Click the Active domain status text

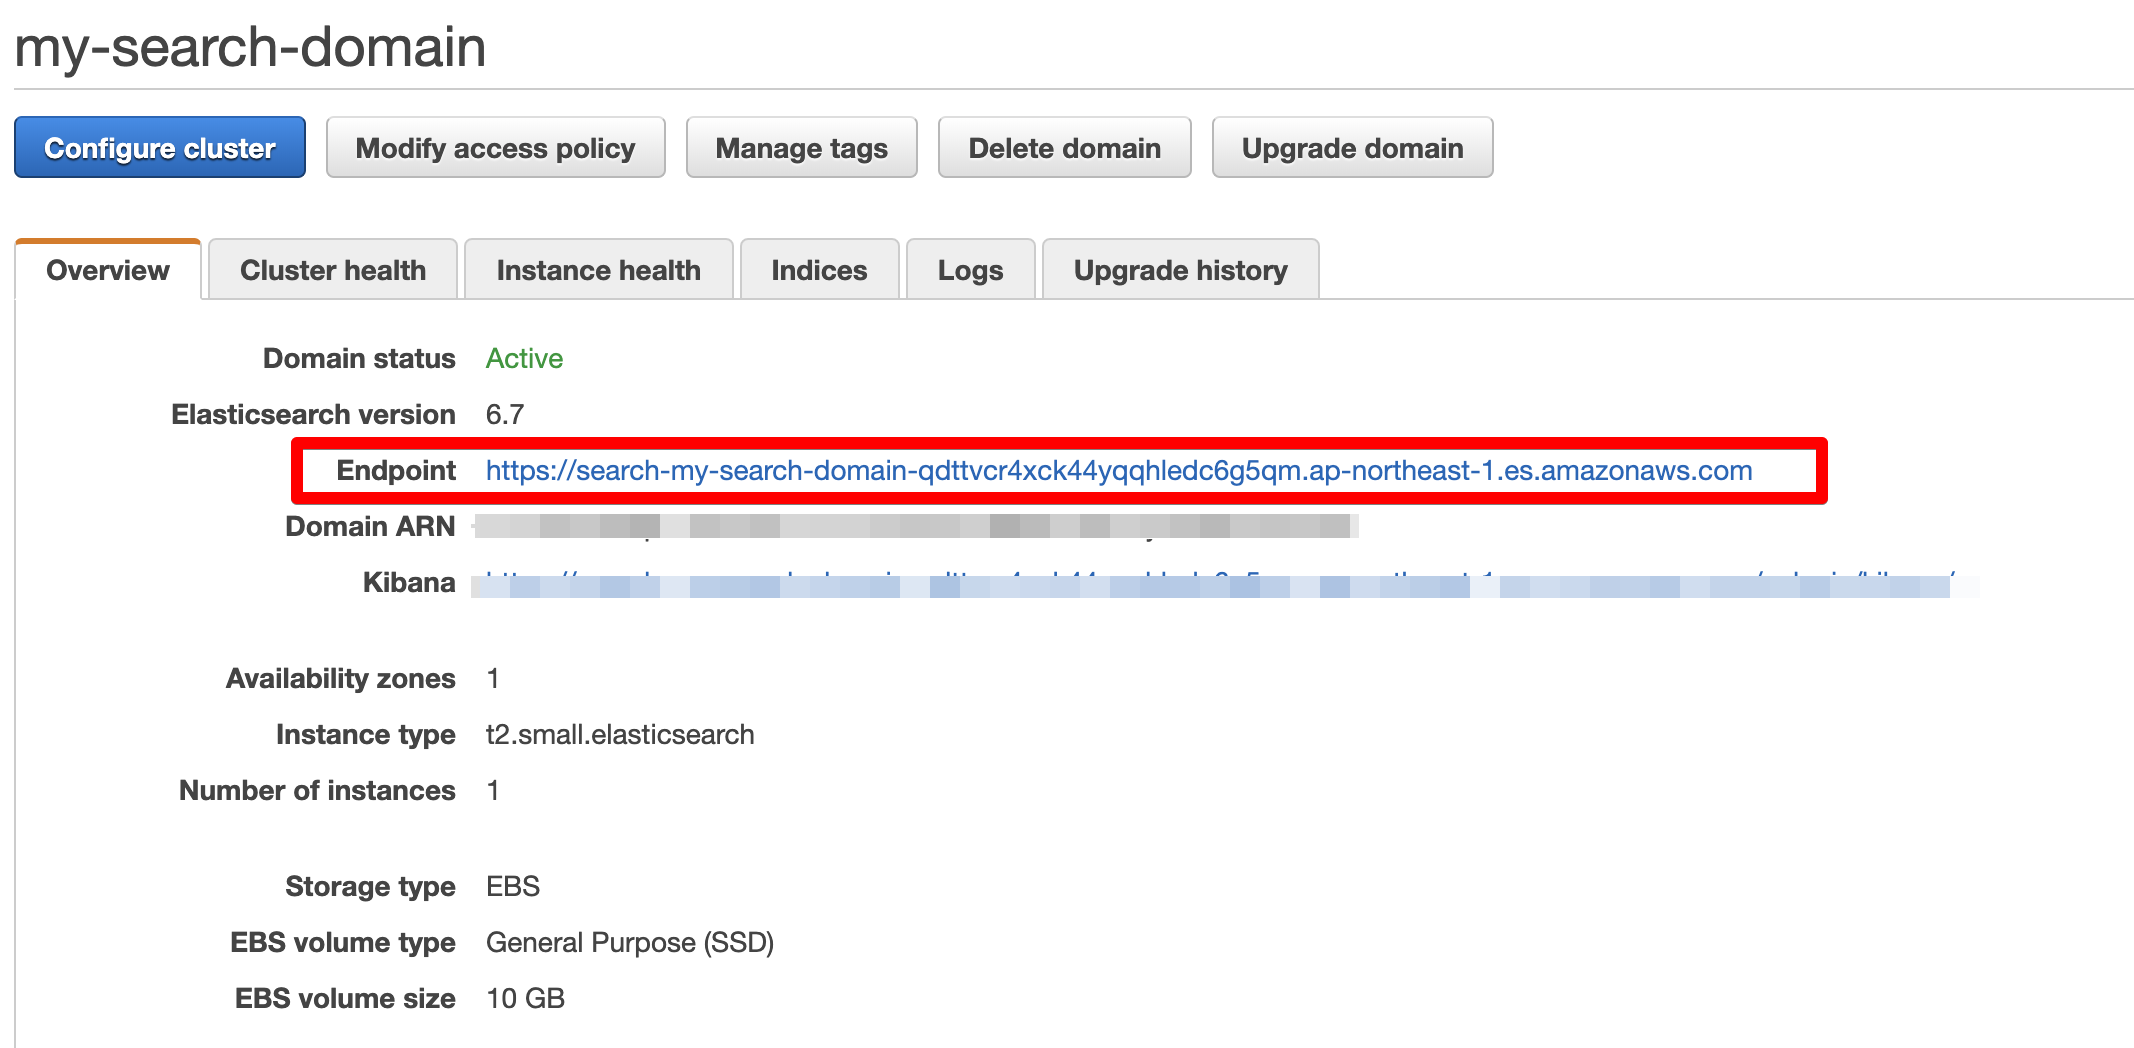[523, 358]
